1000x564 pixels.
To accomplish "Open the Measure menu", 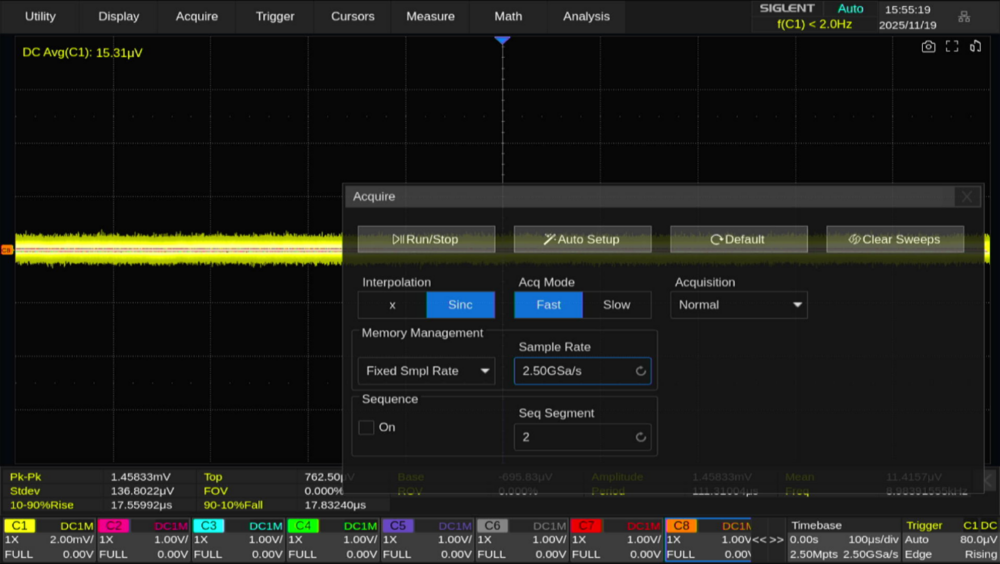I will pos(430,16).
